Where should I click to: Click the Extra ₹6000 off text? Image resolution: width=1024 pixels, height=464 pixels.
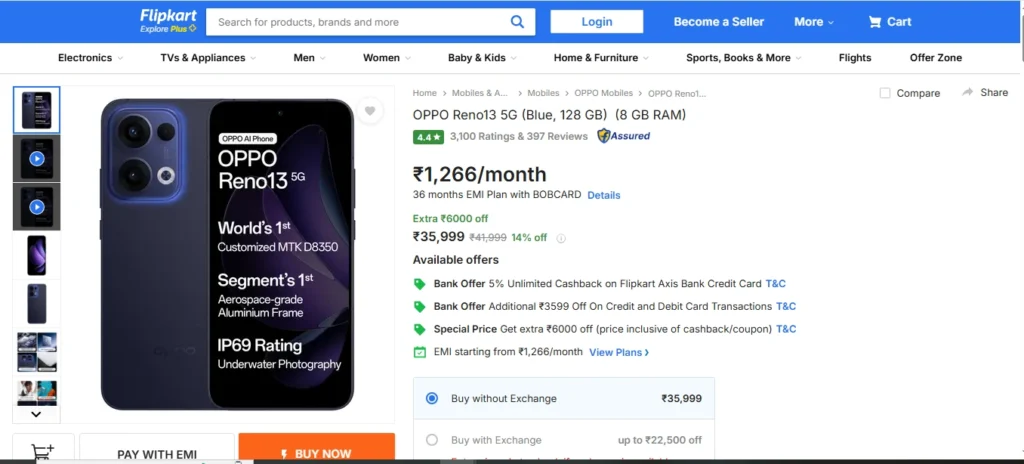click(450, 219)
